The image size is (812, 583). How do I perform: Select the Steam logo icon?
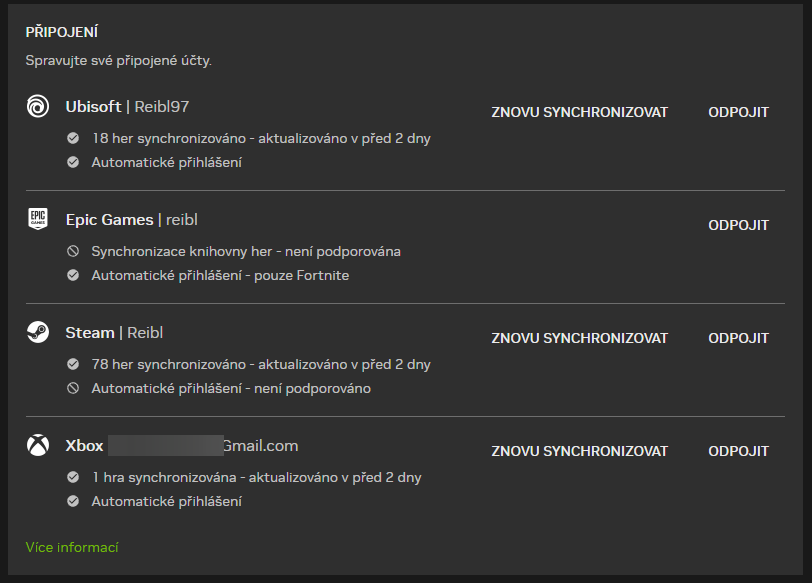tap(37, 332)
